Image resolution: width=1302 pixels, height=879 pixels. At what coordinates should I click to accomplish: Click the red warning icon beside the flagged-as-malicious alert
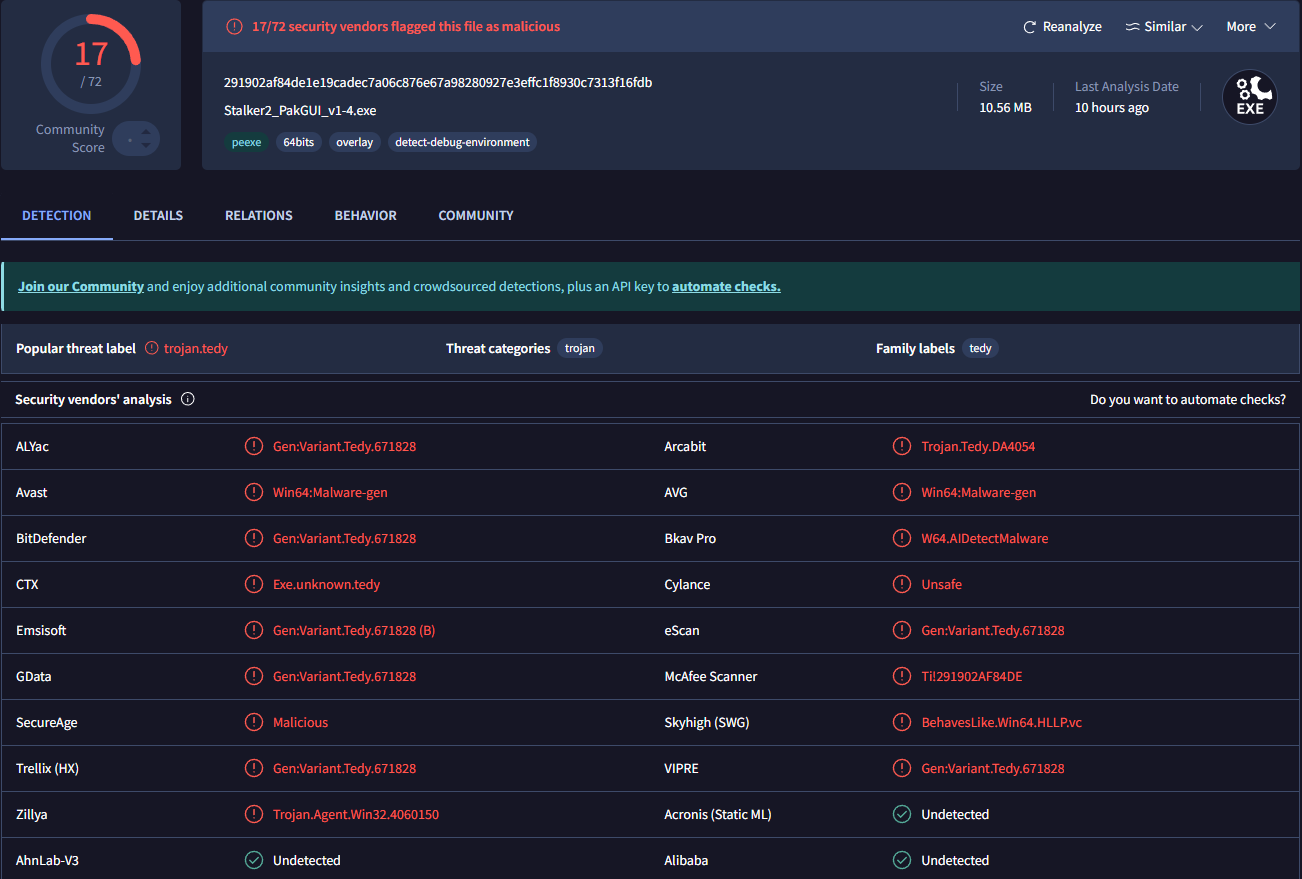coord(234,27)
